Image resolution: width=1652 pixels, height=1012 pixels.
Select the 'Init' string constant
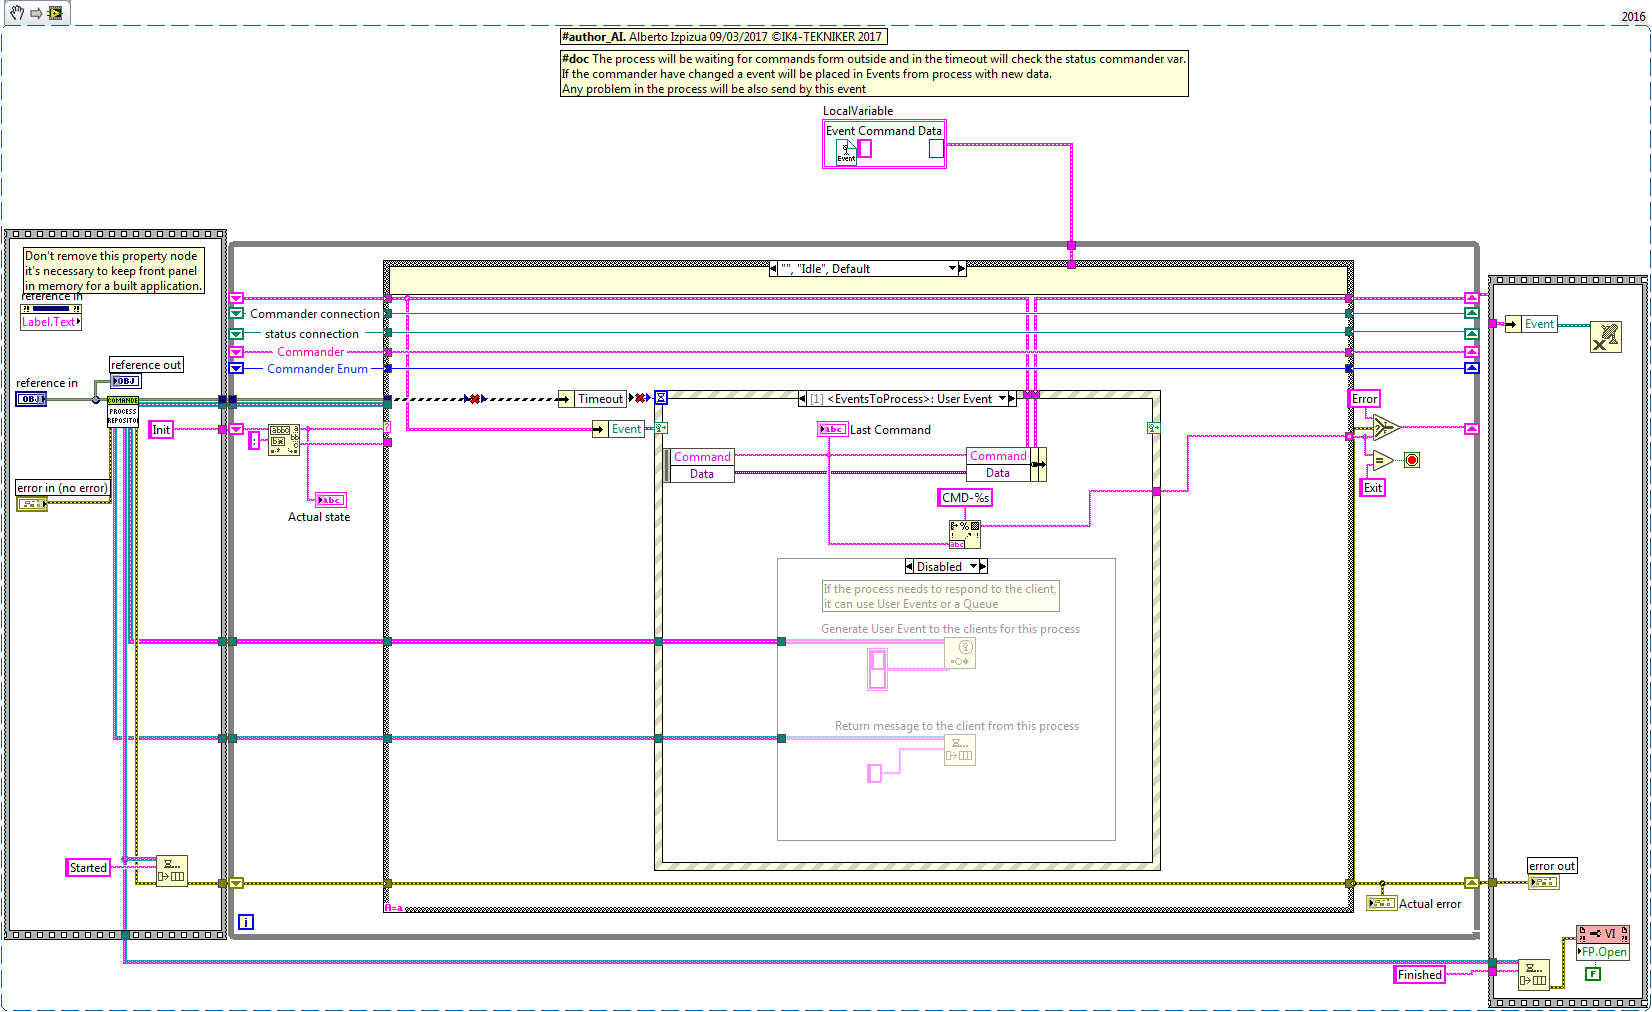pyautogui.click(x=161, y=429)
